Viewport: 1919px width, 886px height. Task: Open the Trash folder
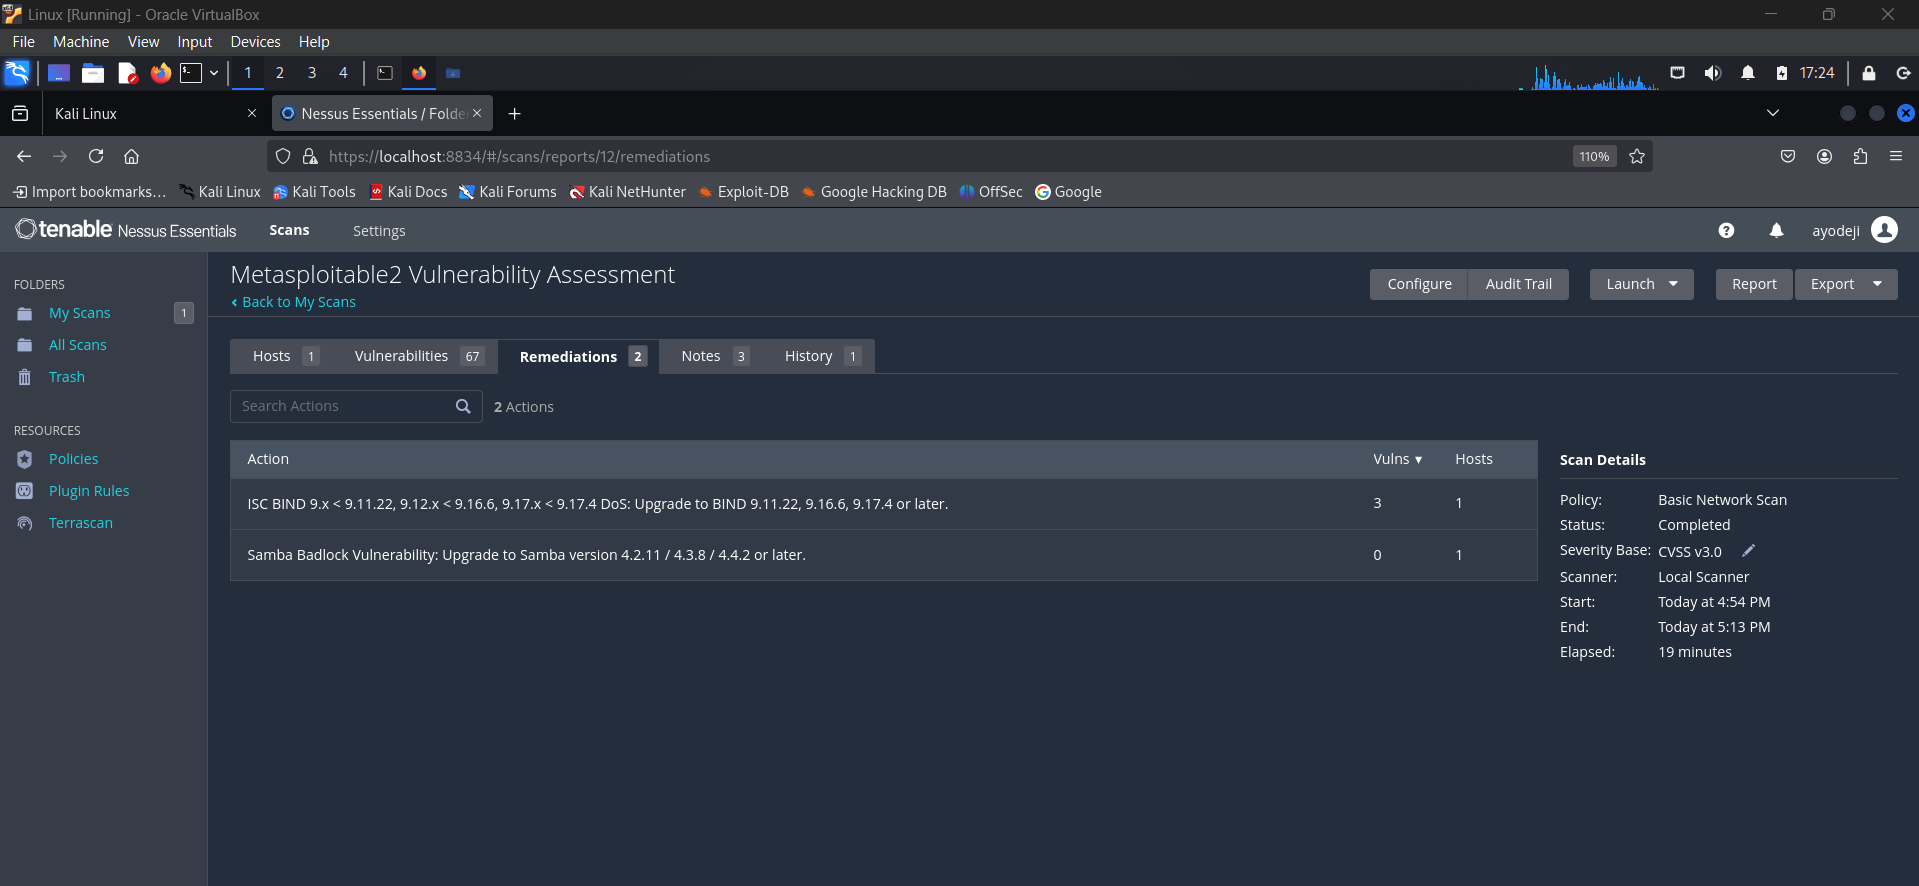(x=67, y=377)
